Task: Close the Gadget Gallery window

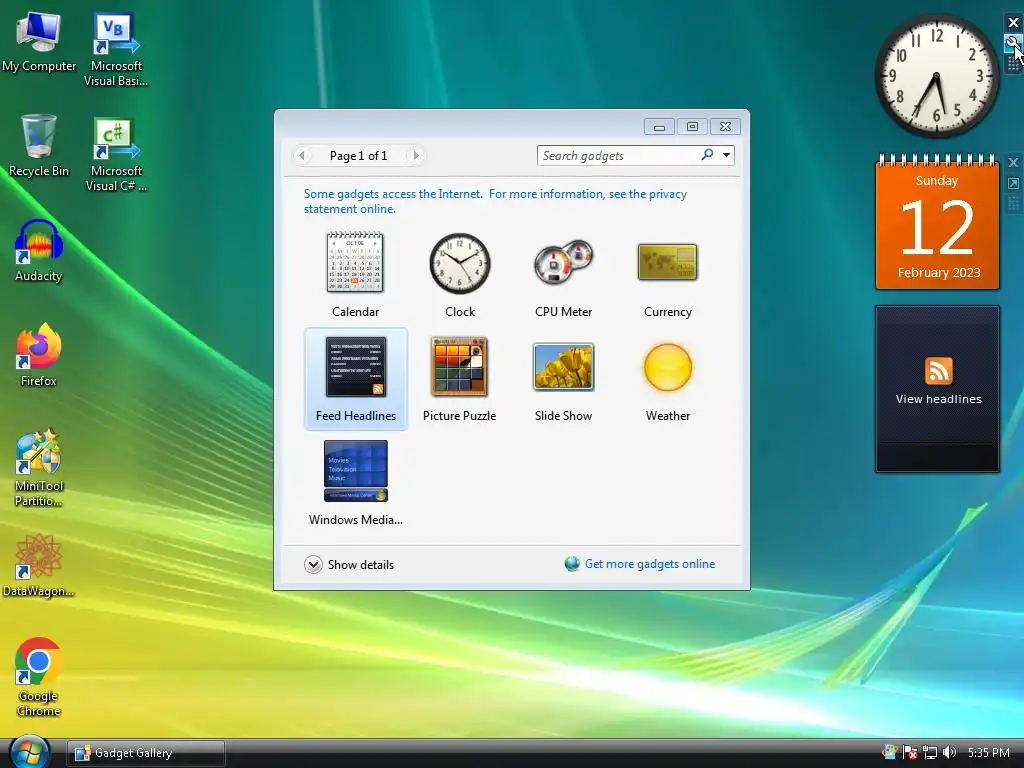Action: click(x=726, y=127)
